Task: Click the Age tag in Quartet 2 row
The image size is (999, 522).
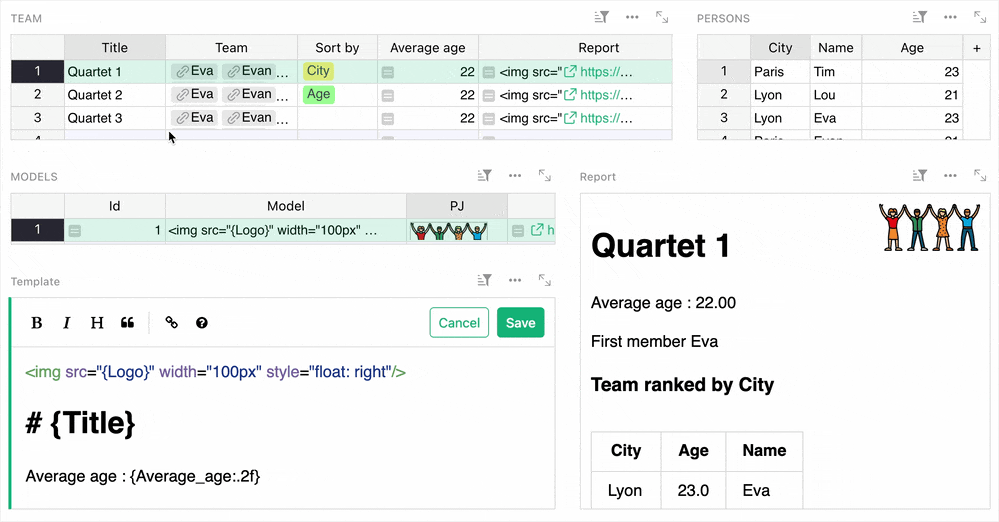Action: click(318, 94)
